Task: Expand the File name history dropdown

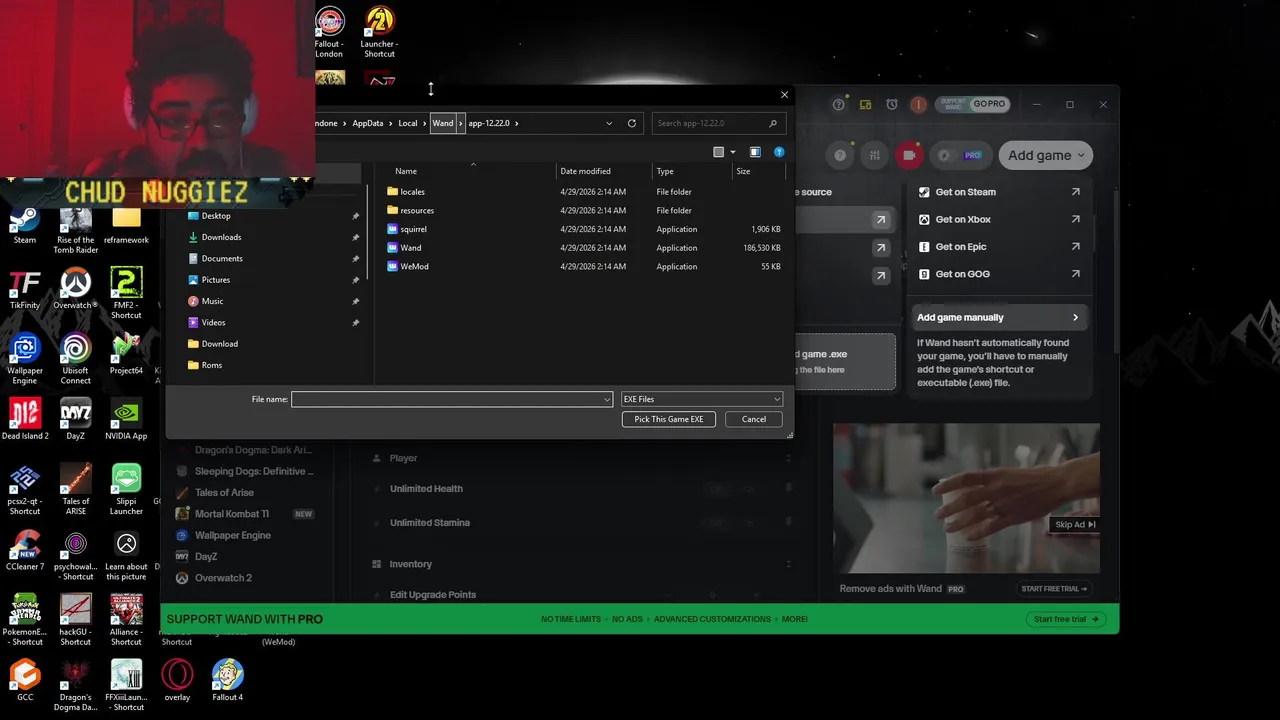Action: pyautogui.click(x=606, y=399)
